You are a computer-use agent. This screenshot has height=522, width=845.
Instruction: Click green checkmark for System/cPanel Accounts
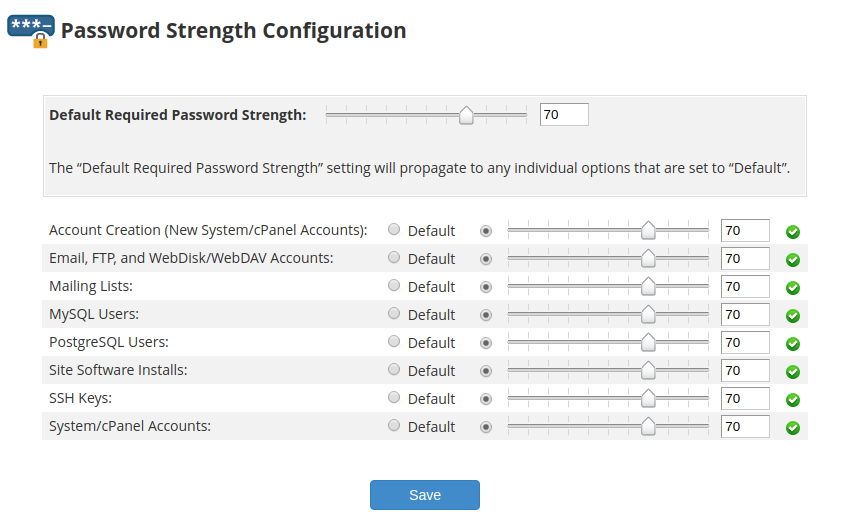pos(793,428)
